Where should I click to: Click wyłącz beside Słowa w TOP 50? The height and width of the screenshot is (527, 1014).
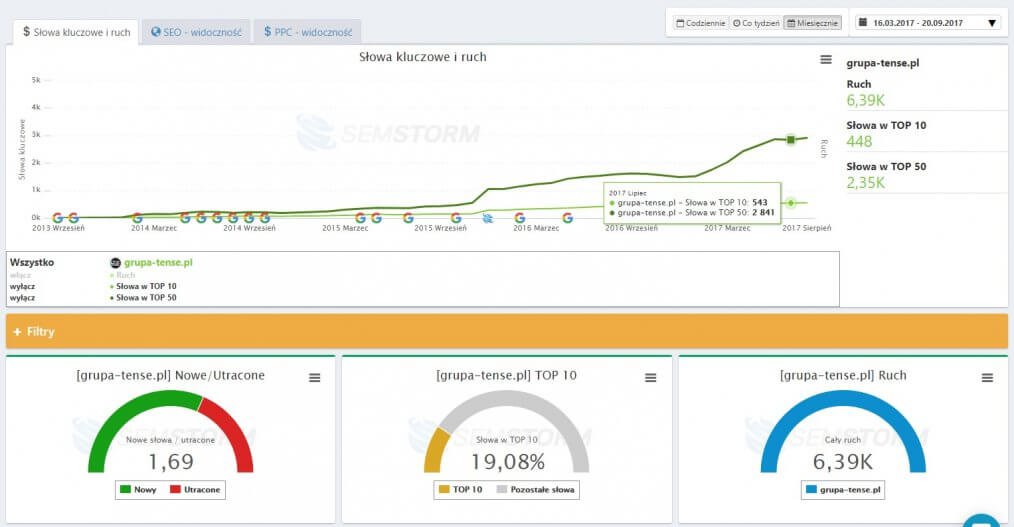(x=23, y=297)
